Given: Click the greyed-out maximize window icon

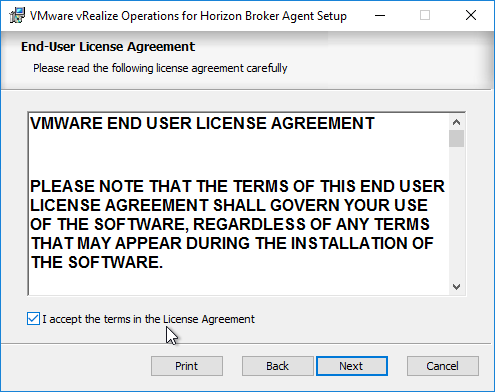Looking at the screenshot, I should tap(425, 15).
